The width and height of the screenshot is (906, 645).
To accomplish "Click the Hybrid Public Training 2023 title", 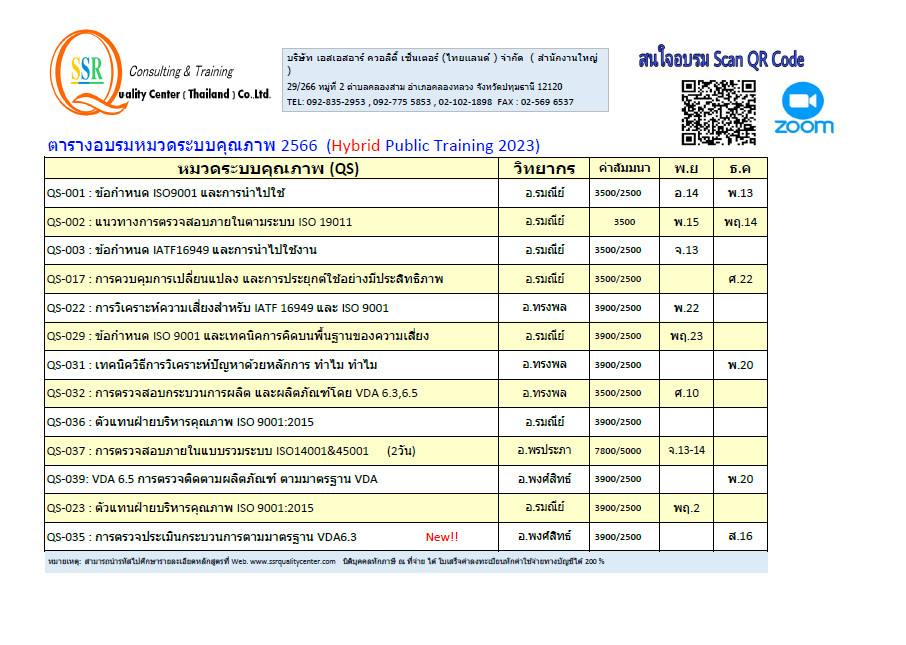I will coord(294,145).
